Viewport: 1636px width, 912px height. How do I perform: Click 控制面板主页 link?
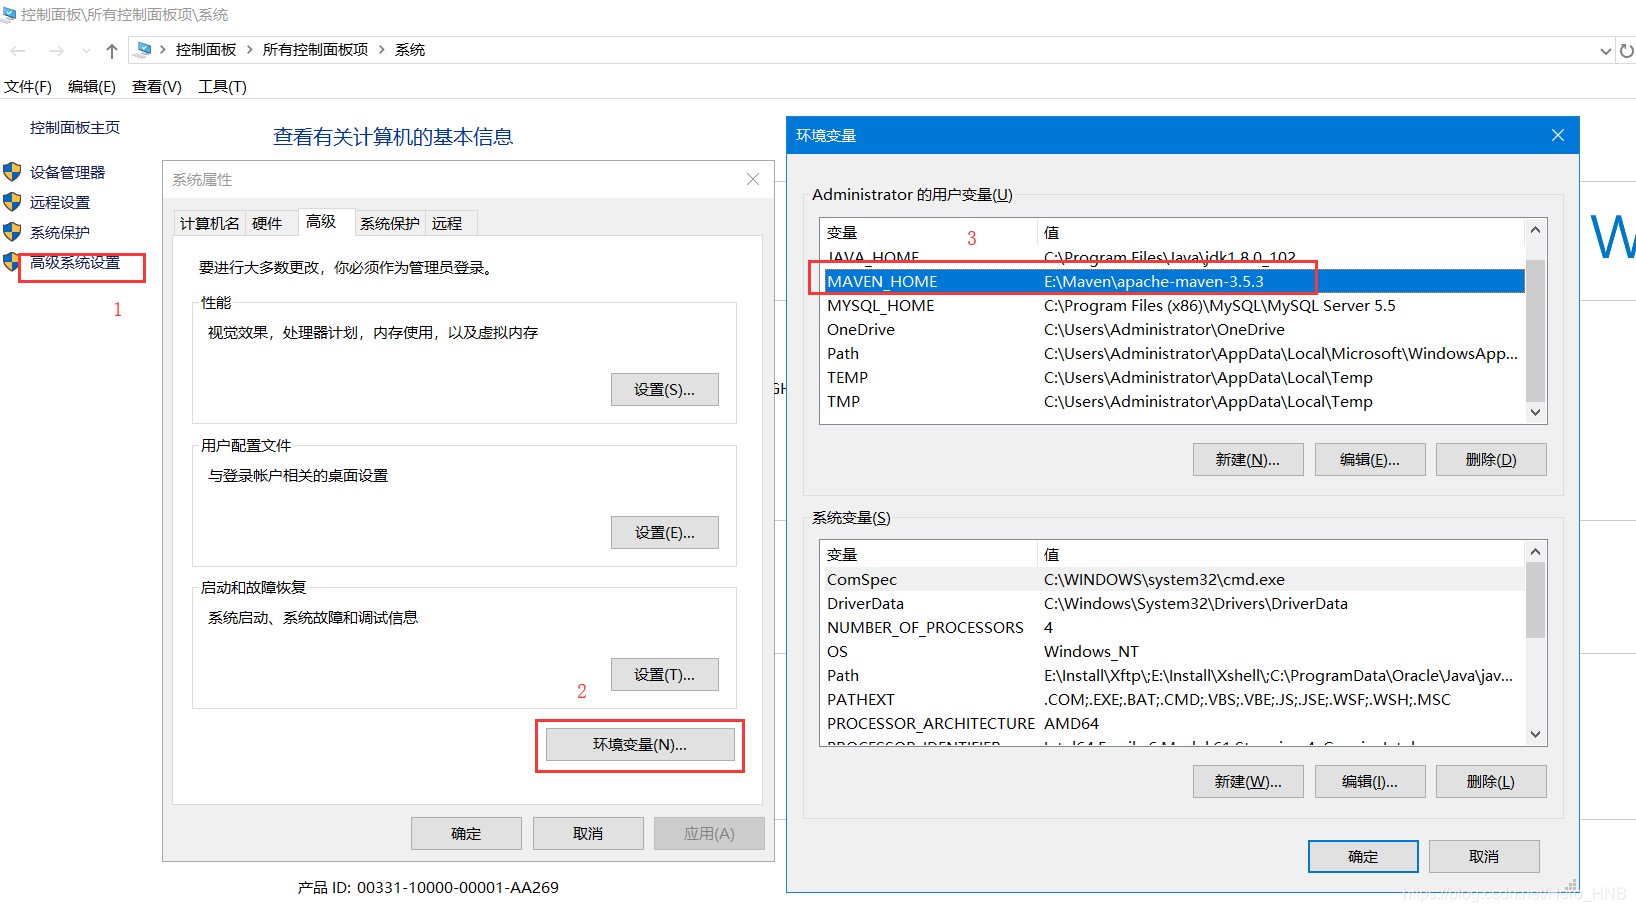[x=75, y=128]
